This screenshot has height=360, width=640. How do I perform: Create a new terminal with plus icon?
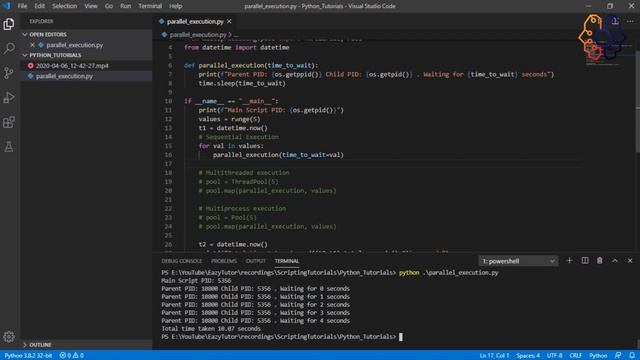(569, 260)
